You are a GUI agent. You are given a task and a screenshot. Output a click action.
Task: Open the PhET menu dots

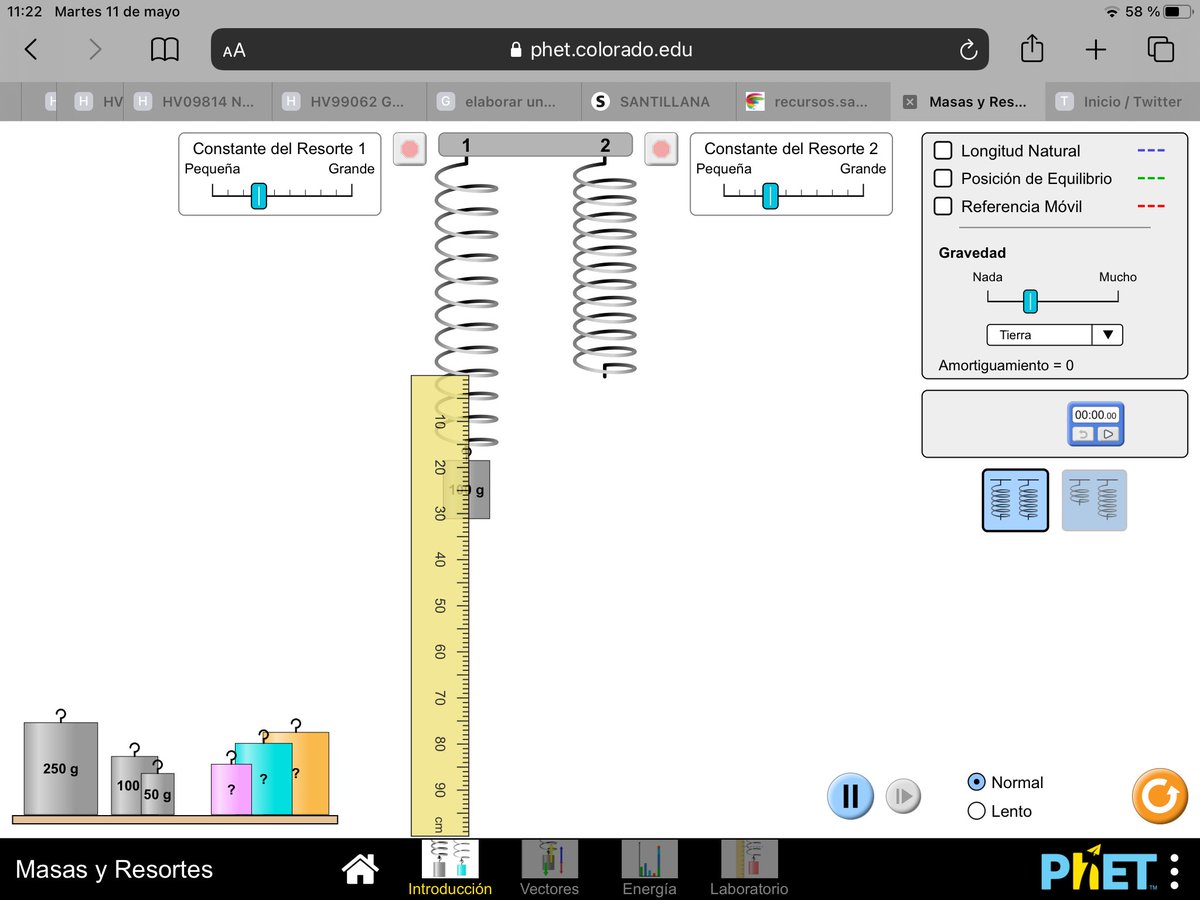pyautogui.click(x=1173, y=870)
